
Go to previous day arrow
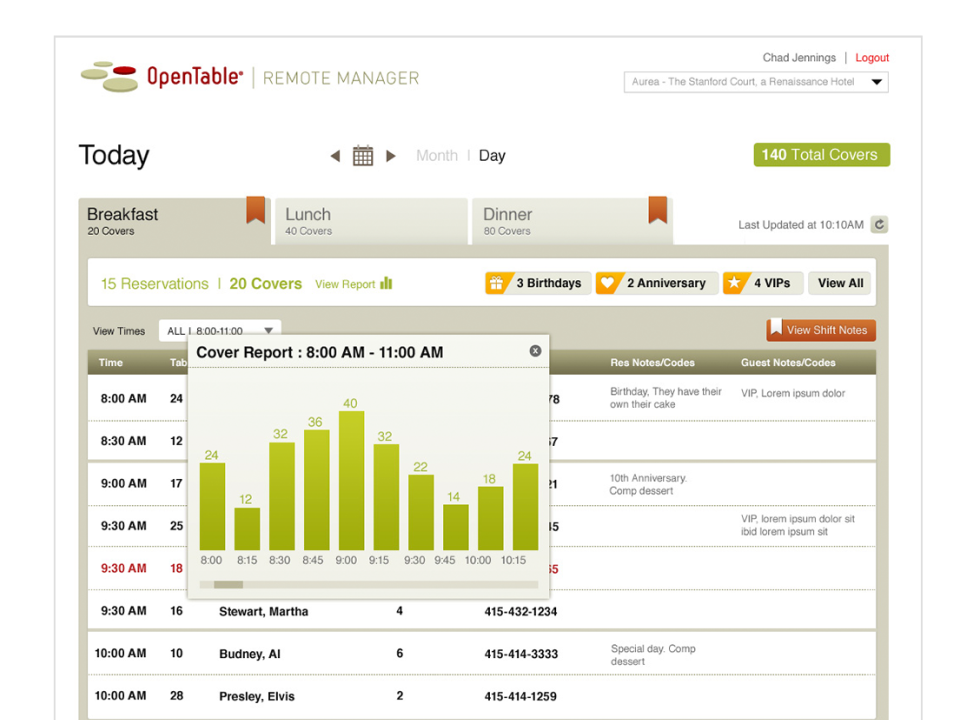click(x=335, y=156)
